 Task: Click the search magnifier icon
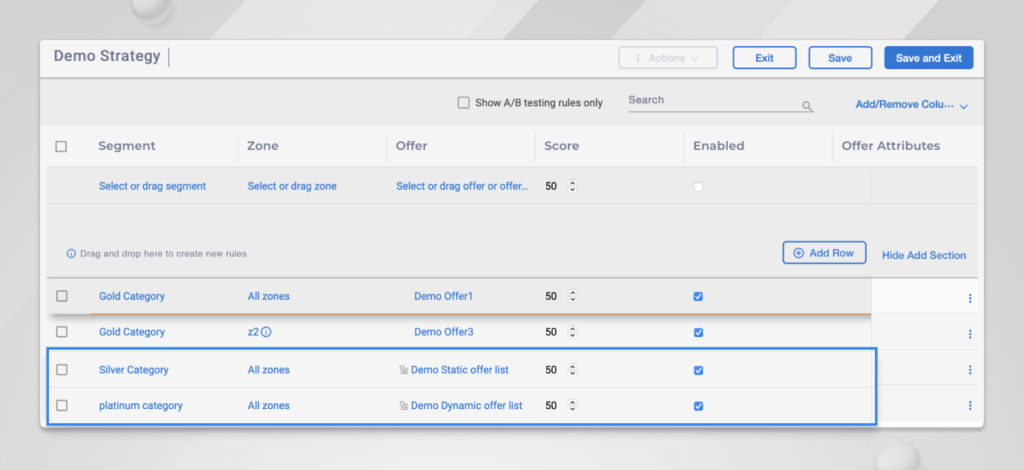point(807,106)
